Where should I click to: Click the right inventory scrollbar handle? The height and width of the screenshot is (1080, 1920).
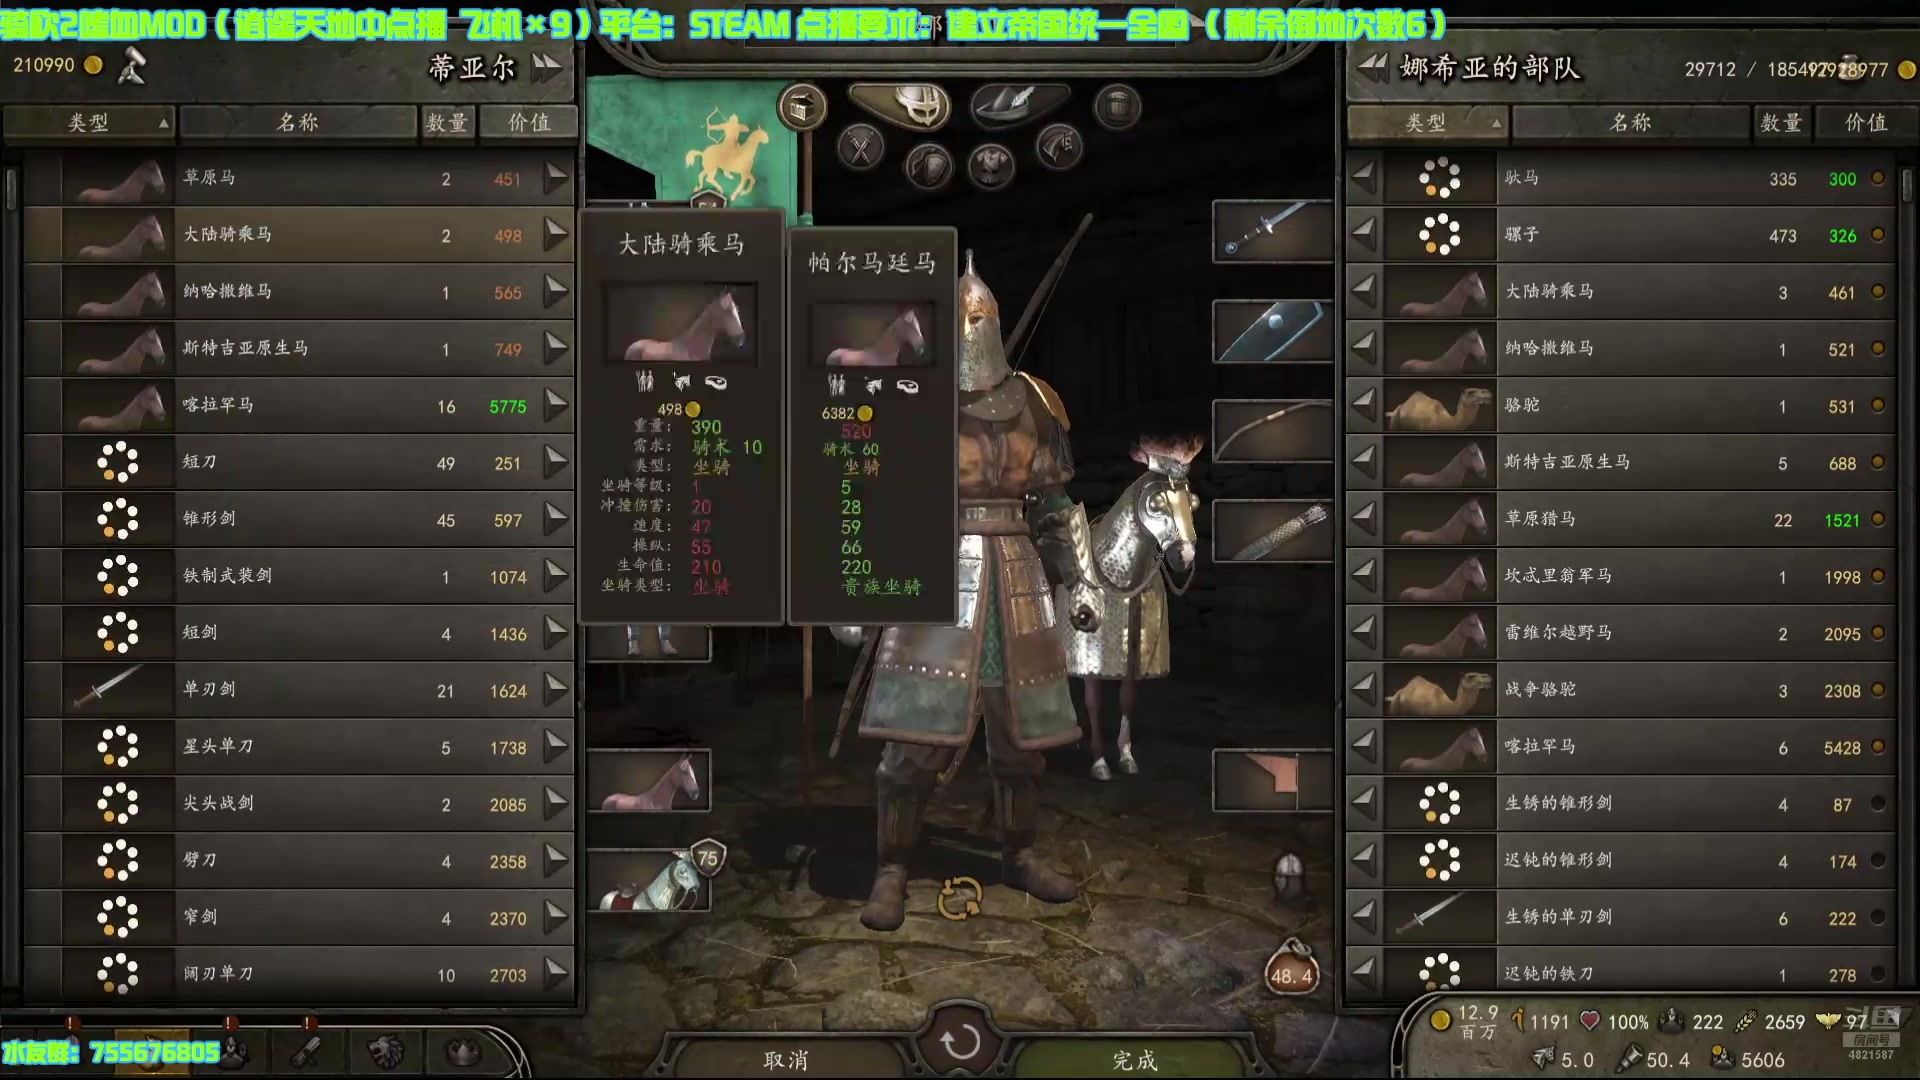1906,189
